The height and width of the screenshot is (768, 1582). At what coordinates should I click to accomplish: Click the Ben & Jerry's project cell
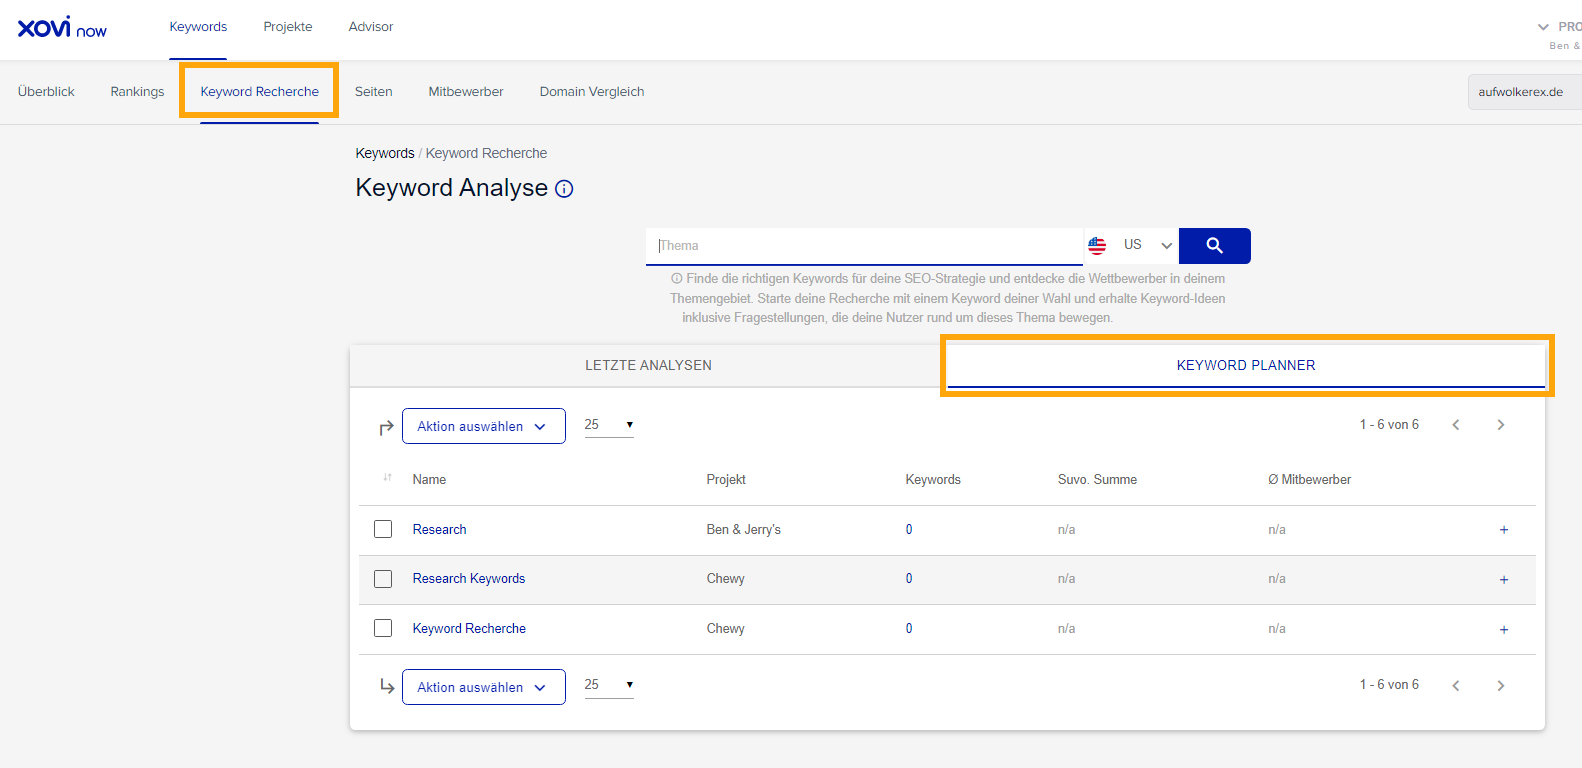click(x=743, y=530)
